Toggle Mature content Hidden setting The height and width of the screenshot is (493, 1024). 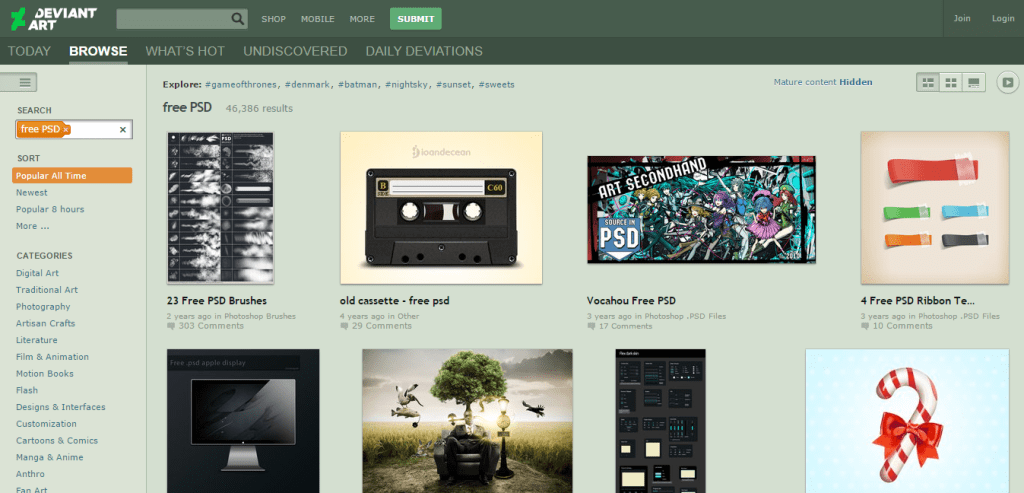(823, 82)
